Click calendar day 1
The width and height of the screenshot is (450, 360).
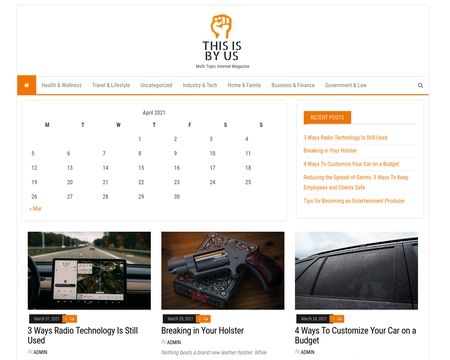(x=140, y=139)
